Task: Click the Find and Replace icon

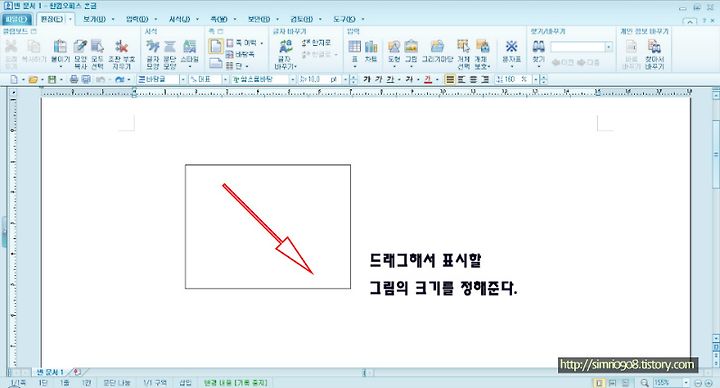Action: (x=654, y=47)
